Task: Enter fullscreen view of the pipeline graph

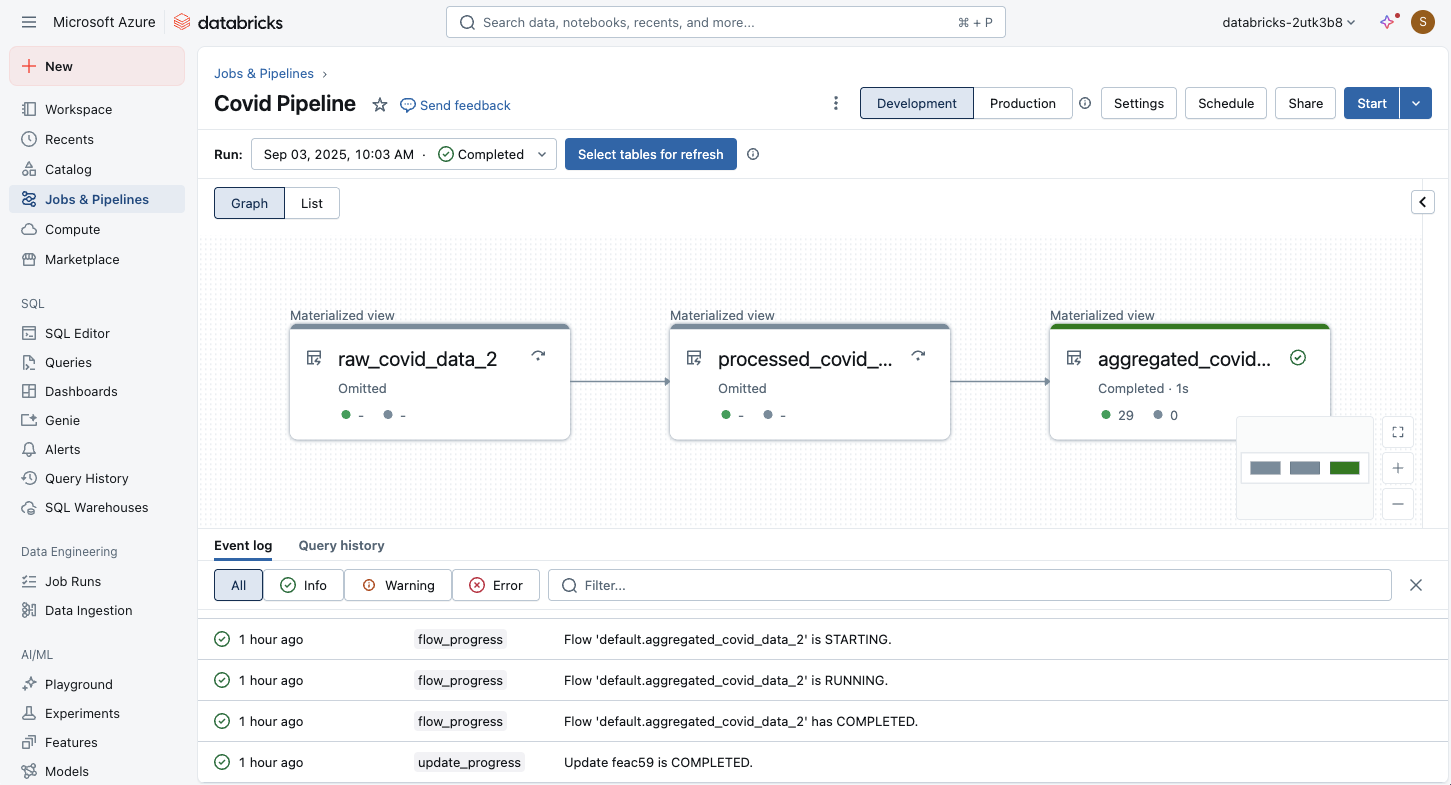Action: [1397, 432]
